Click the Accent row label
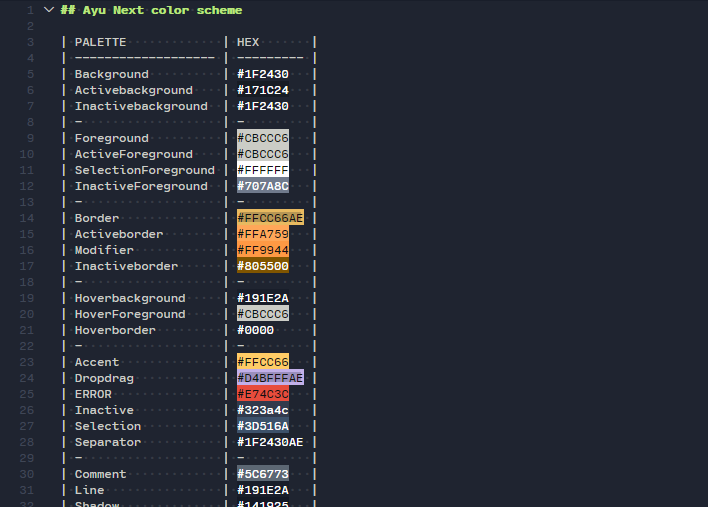The height and width of the screenshot is (507, 708). pos(97,363)
